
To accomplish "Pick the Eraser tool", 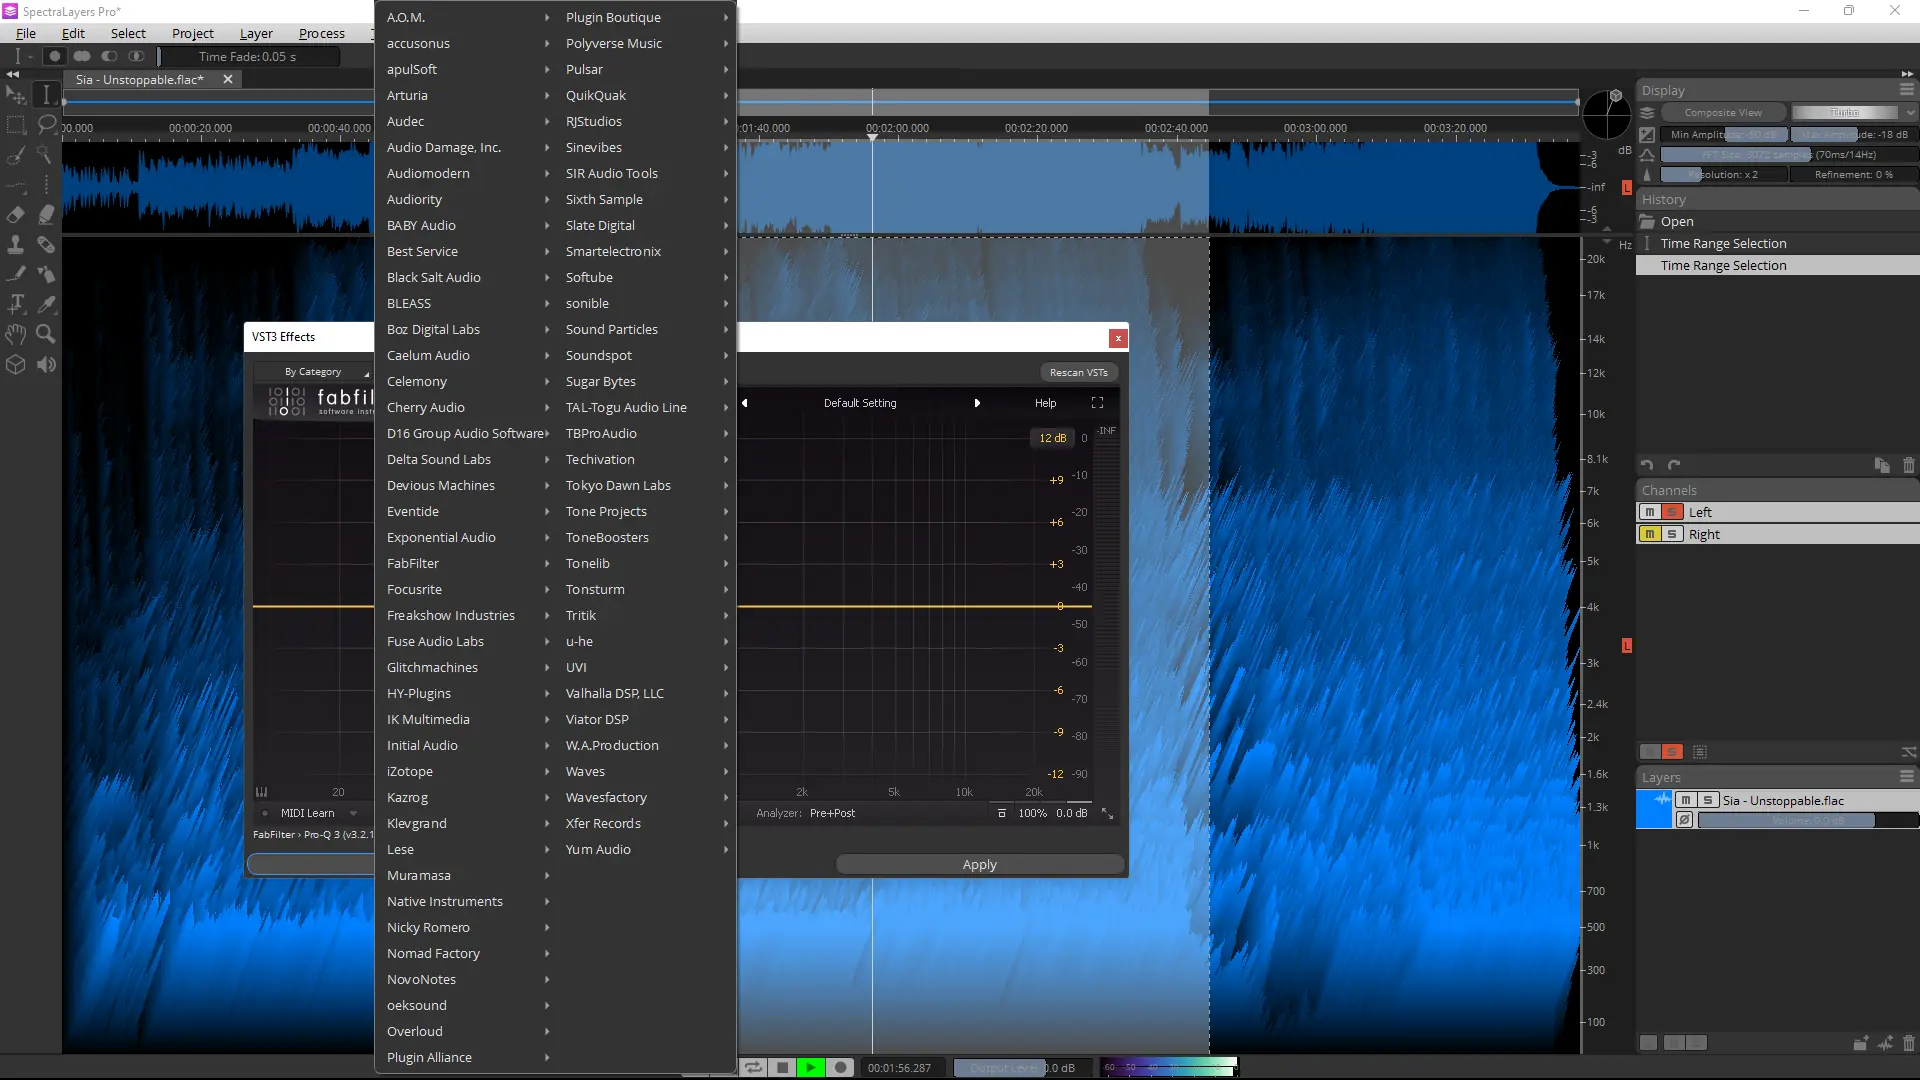I will tap(16, 215).
